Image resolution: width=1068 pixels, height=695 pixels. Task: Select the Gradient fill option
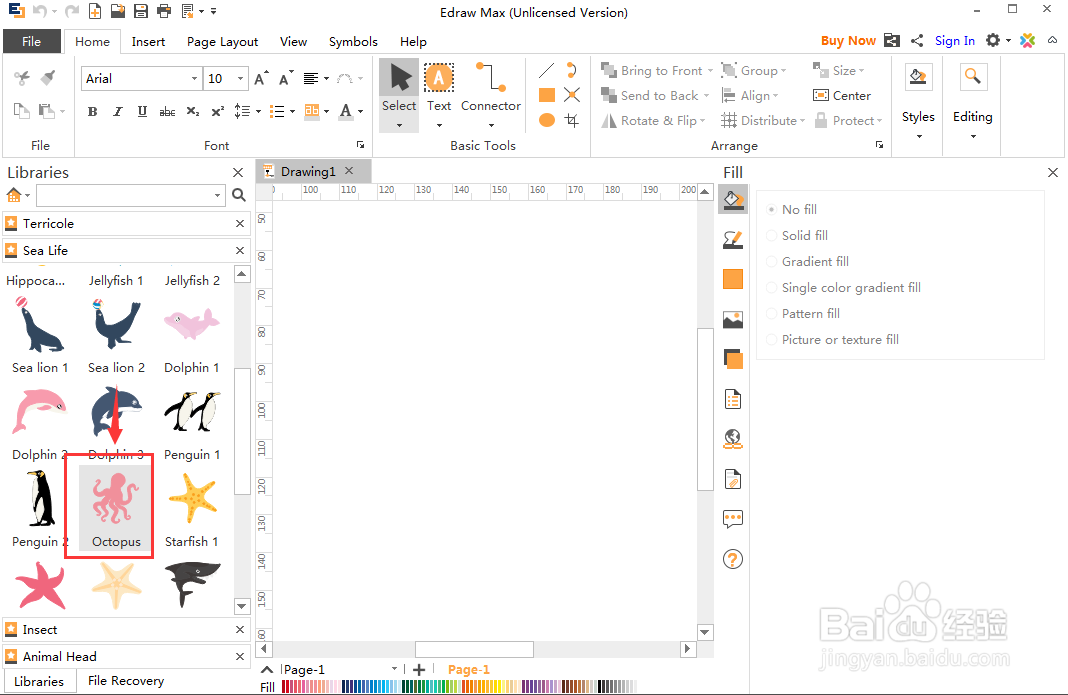807,262
